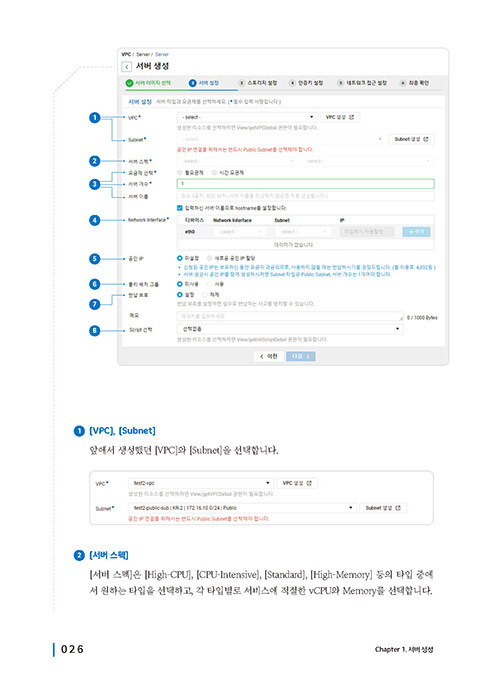This screenshot has width=500, height=683.
Task: Open the top Subnet 생성 external link button
Action: tap(411, 139)
